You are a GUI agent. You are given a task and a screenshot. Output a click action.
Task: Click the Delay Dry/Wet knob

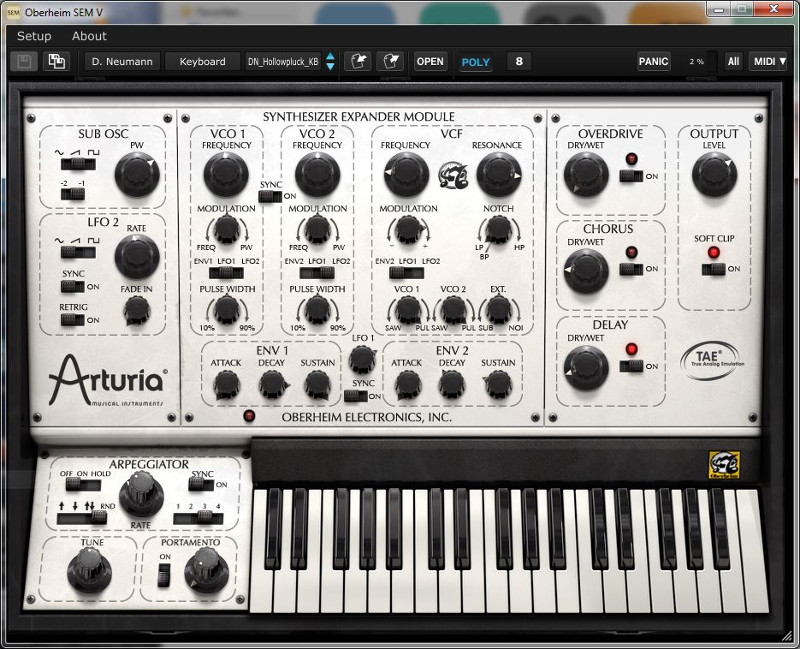click(586, 368)
